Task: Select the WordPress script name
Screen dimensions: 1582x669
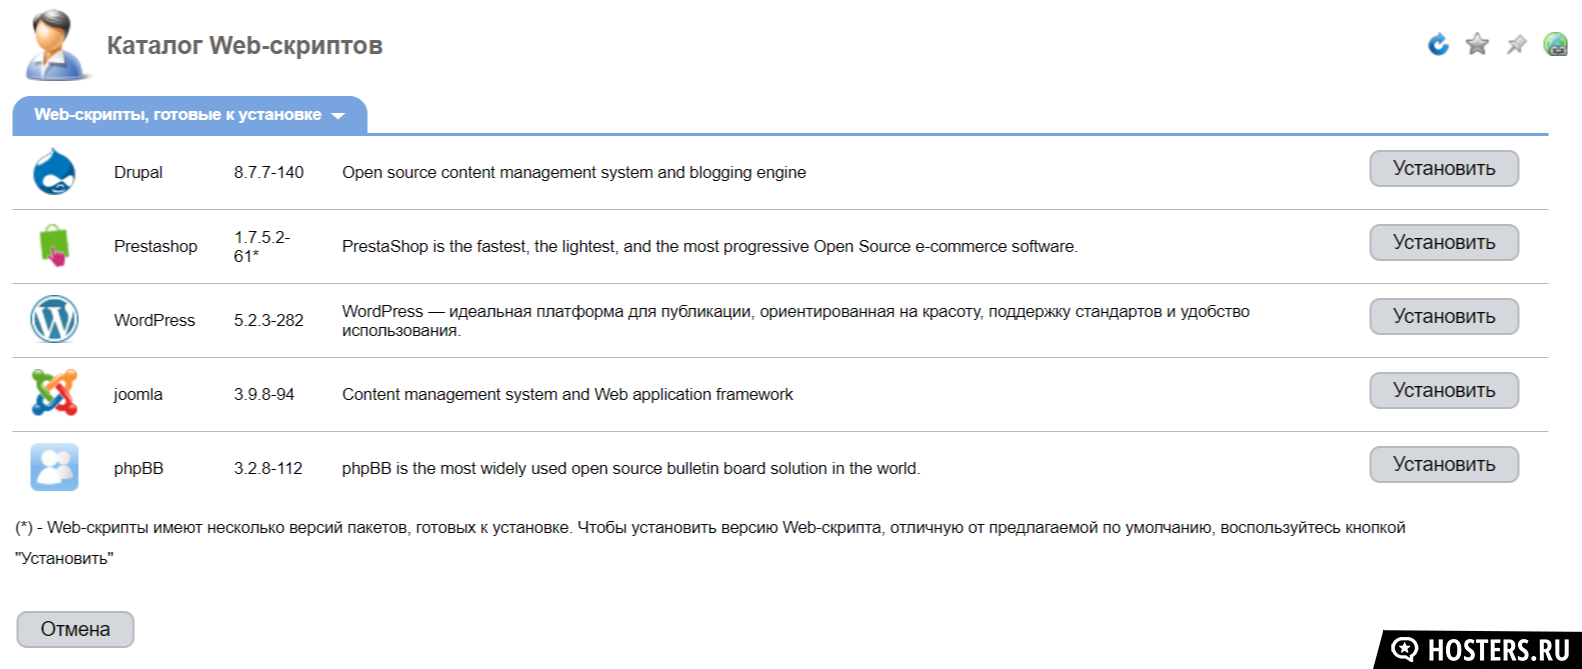Action: pos(154,320)
